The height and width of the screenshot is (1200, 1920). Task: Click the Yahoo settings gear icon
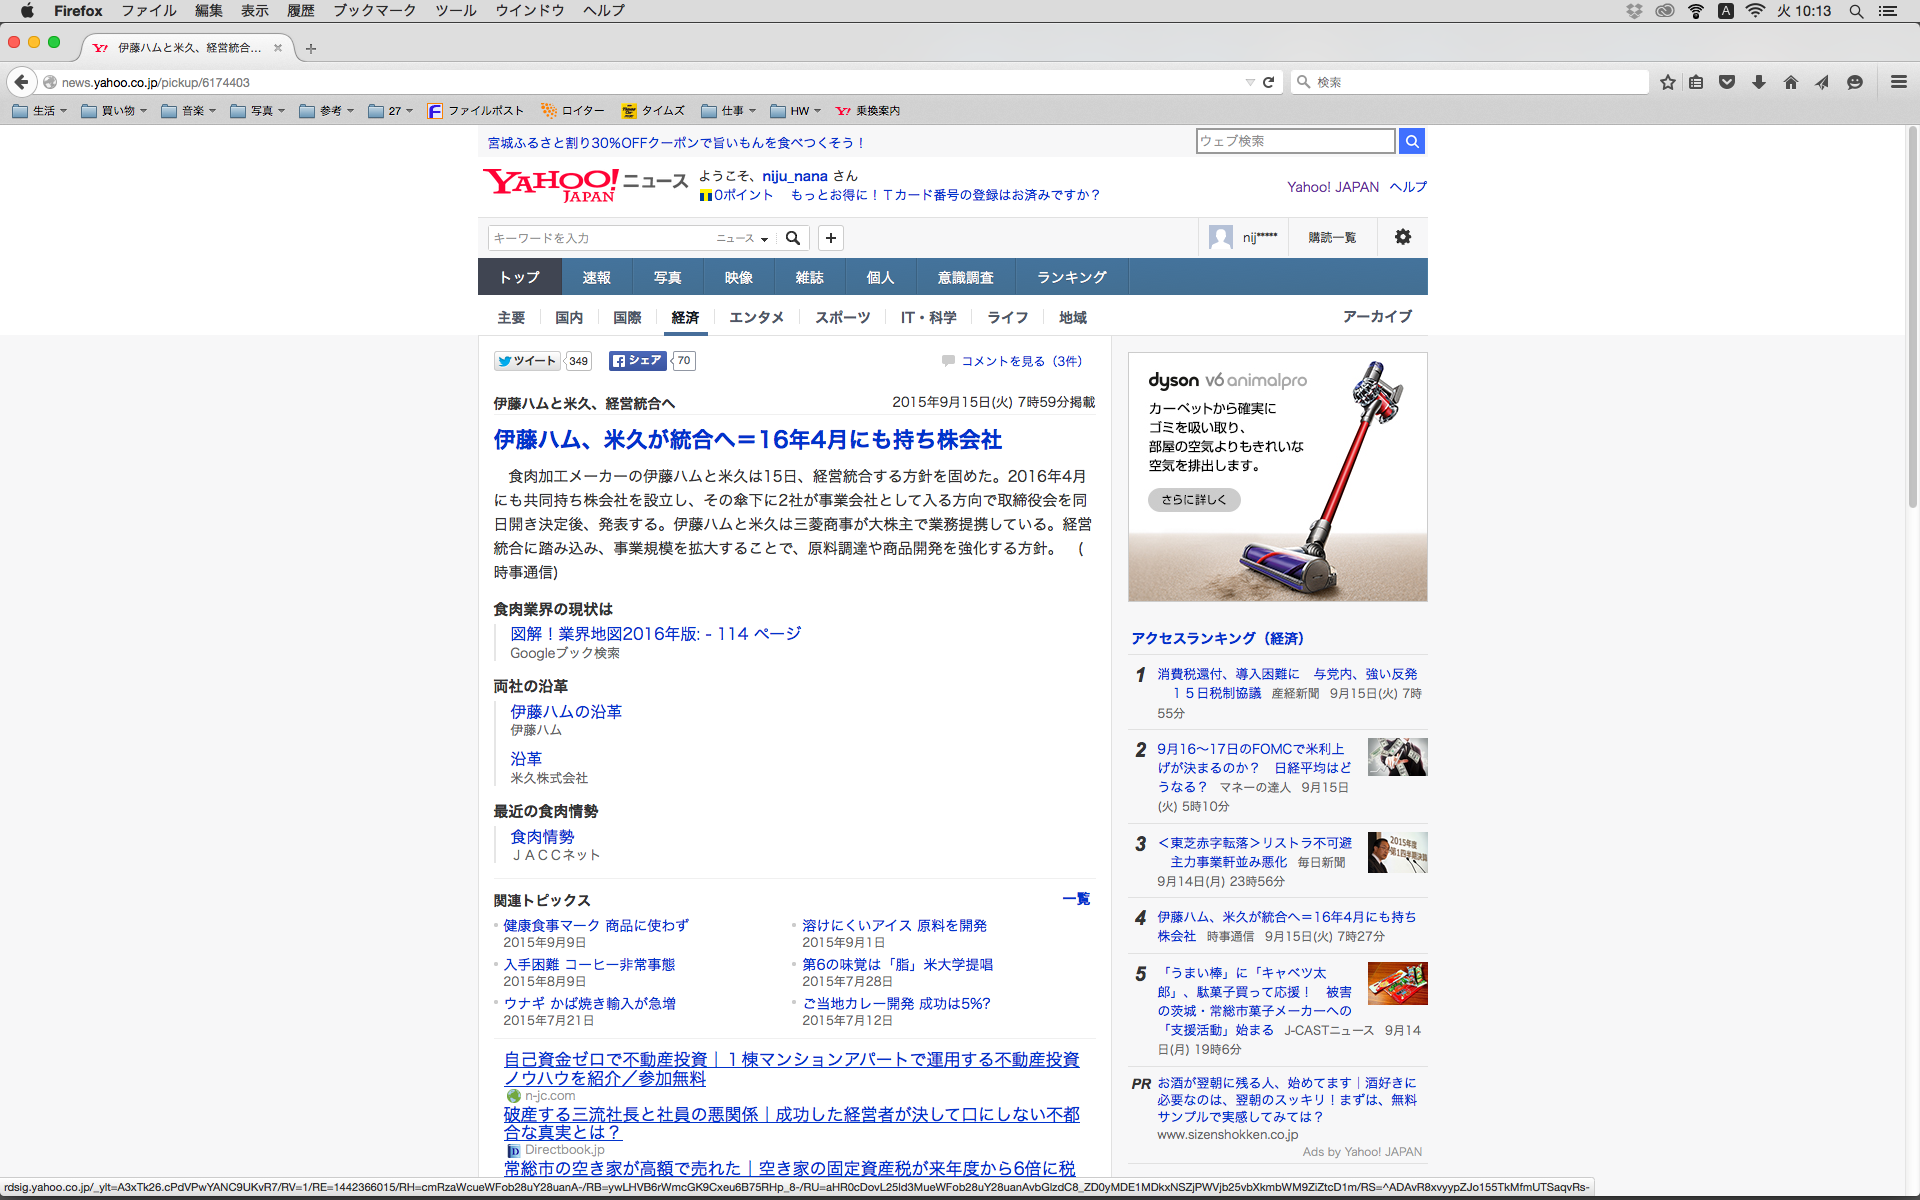tap(1402, 237)
